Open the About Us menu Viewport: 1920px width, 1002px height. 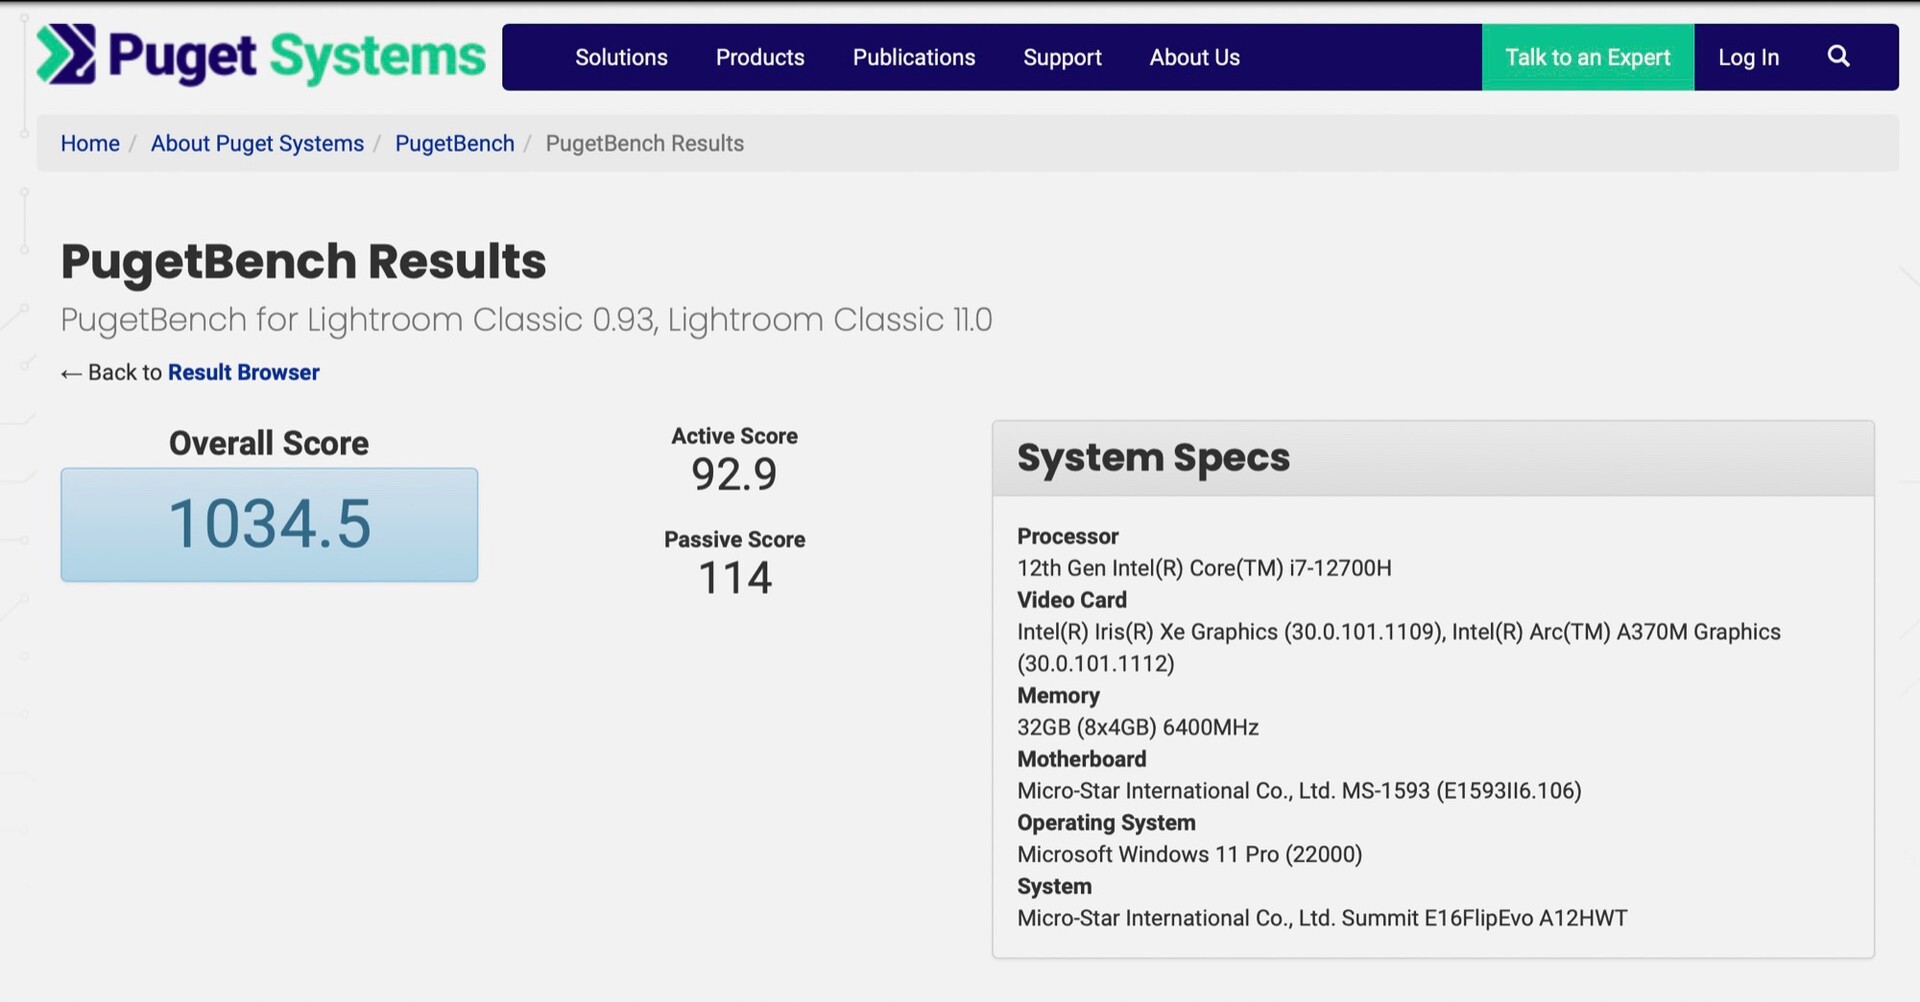tap(1195, 57)
